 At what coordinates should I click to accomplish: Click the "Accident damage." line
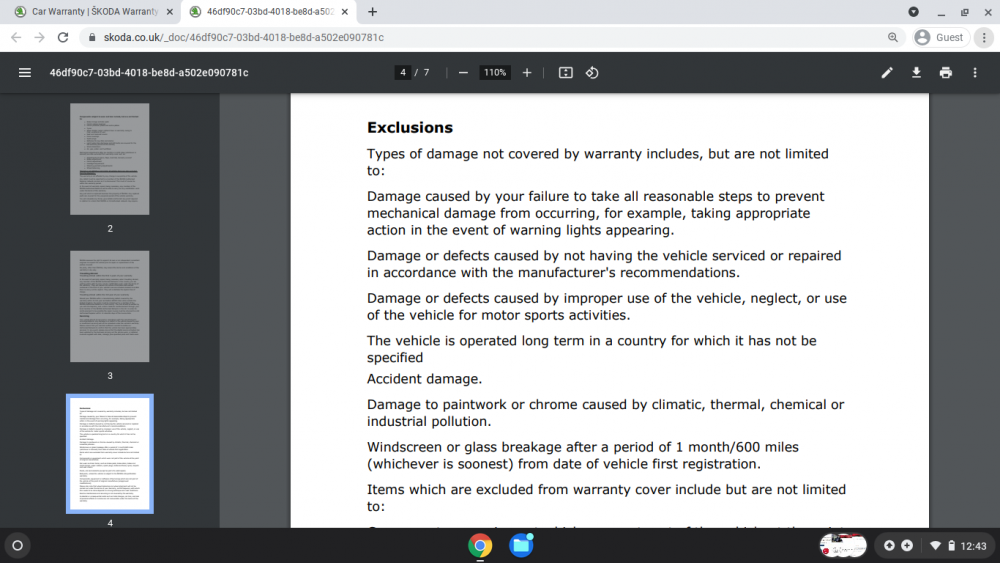424,379
